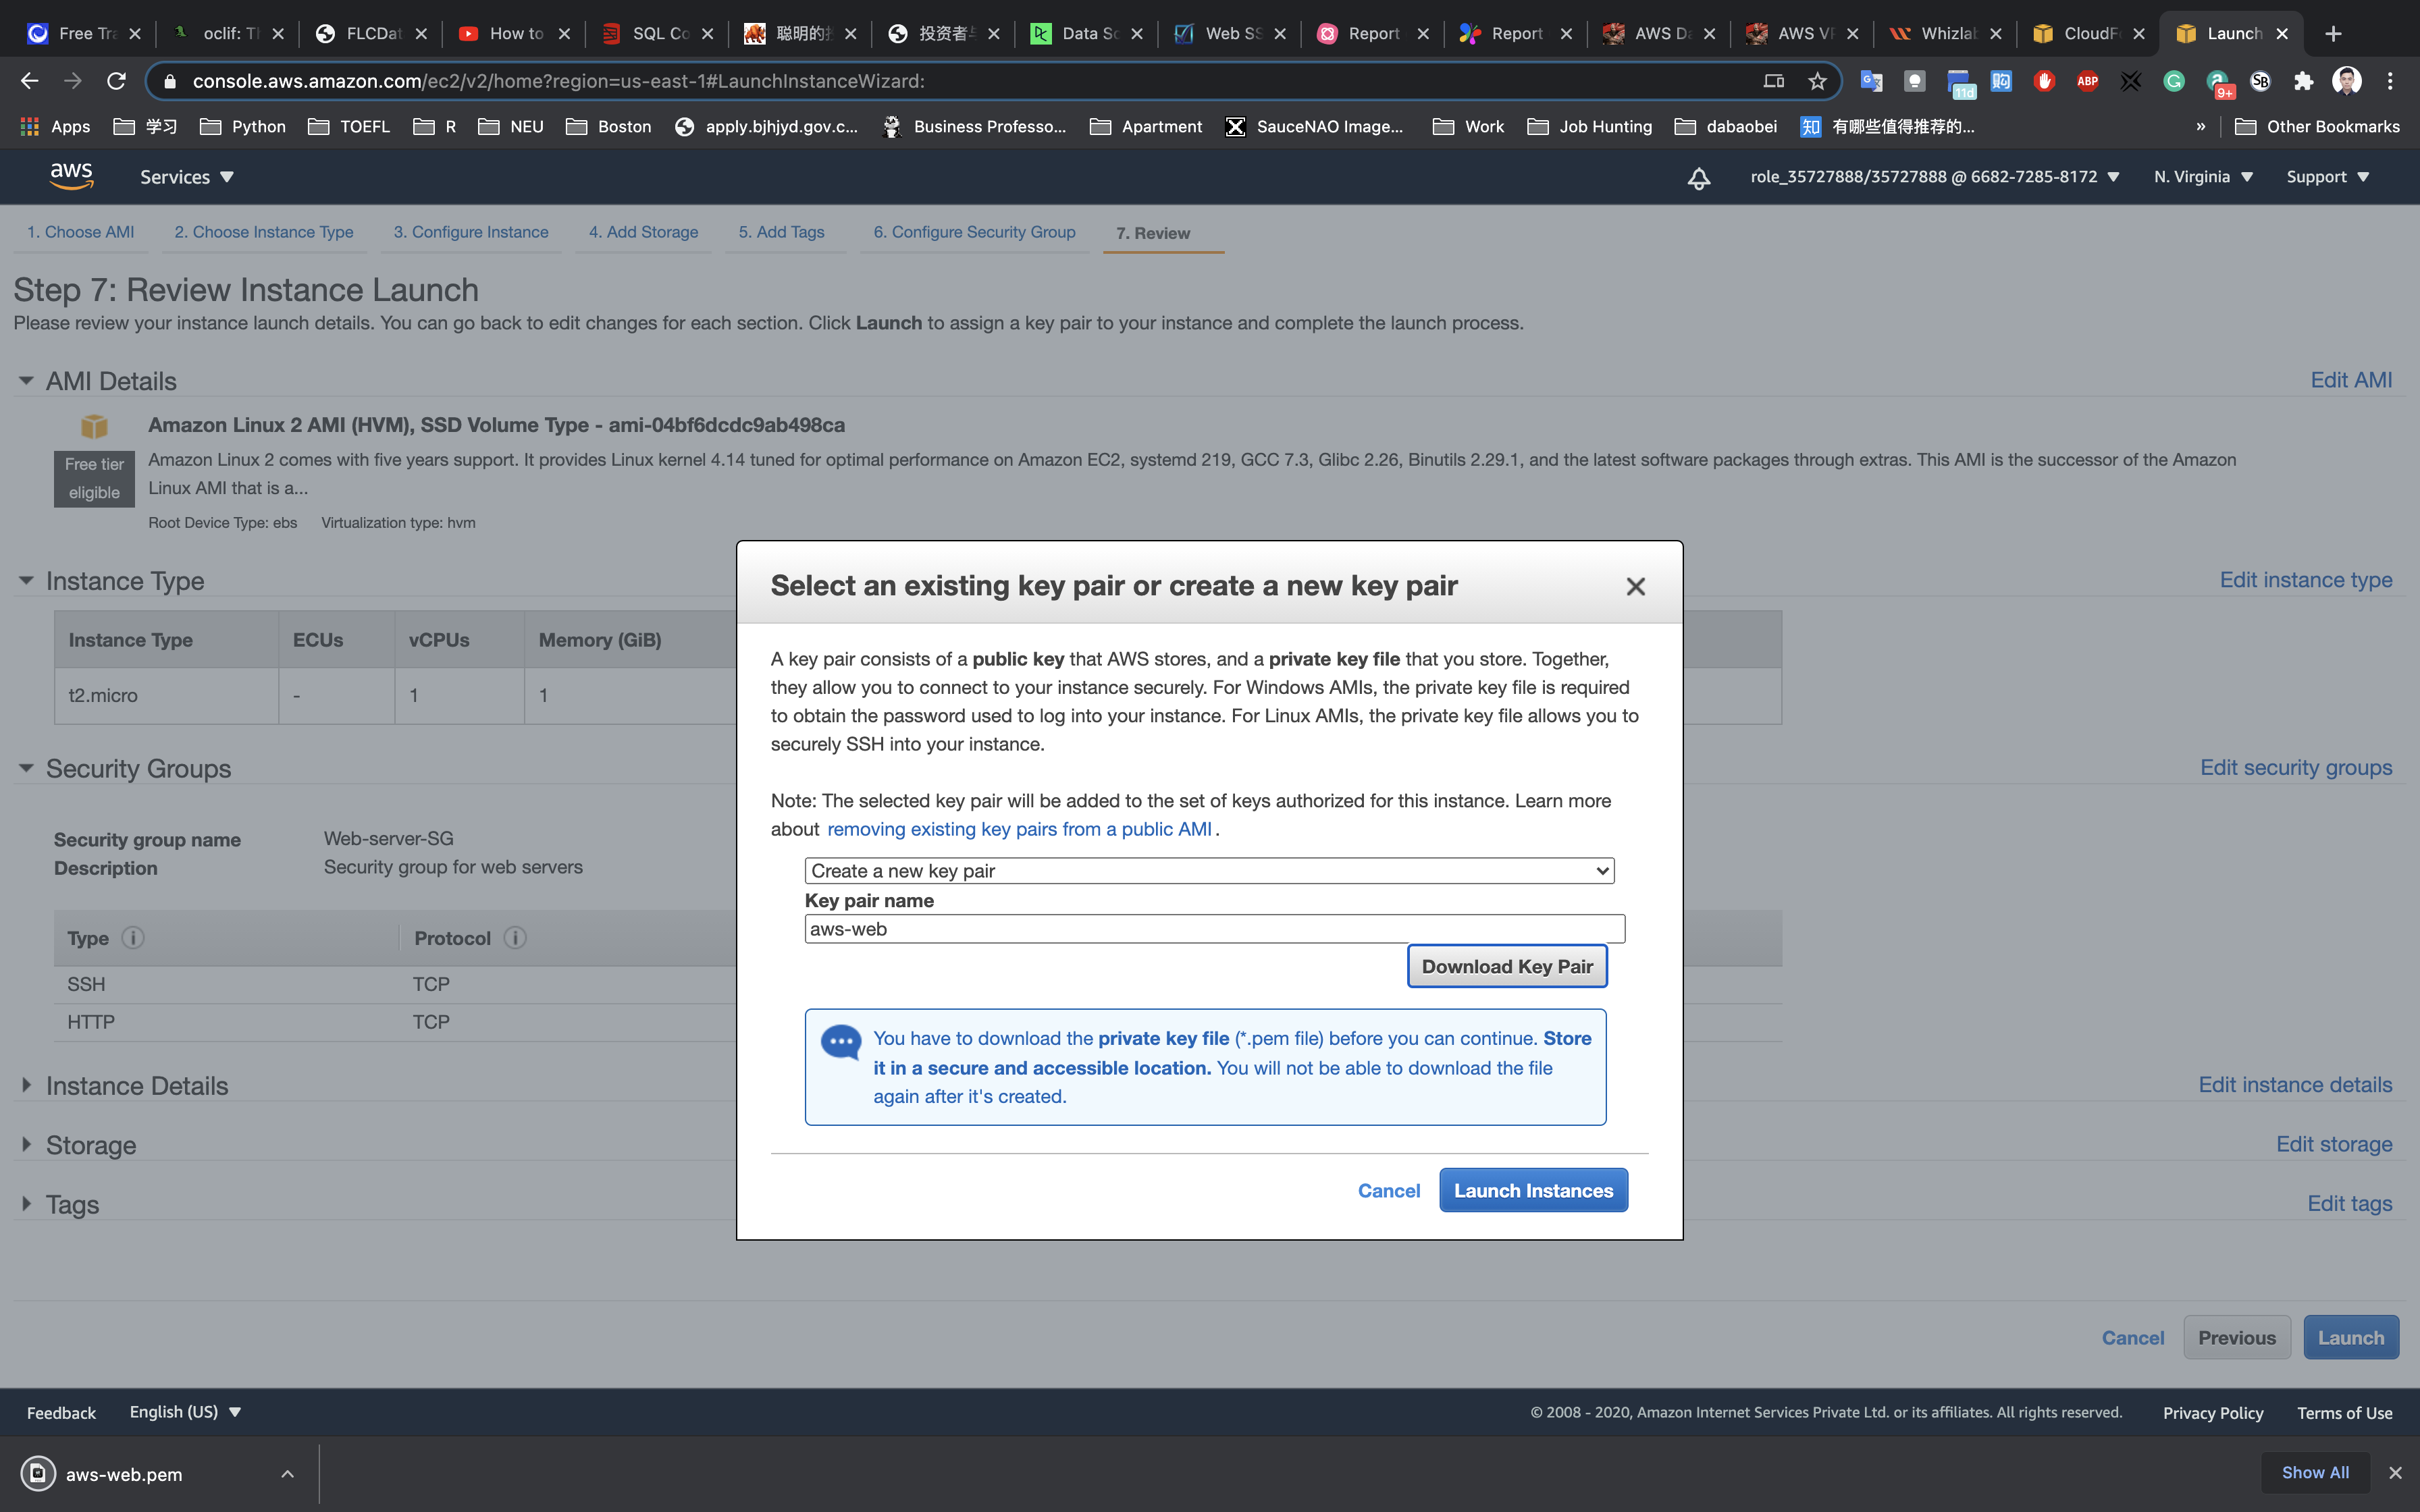Screen dimensions: 2420x1512
Task: Open the AdBlock Plus extension icon
Action: point(2087,81)
